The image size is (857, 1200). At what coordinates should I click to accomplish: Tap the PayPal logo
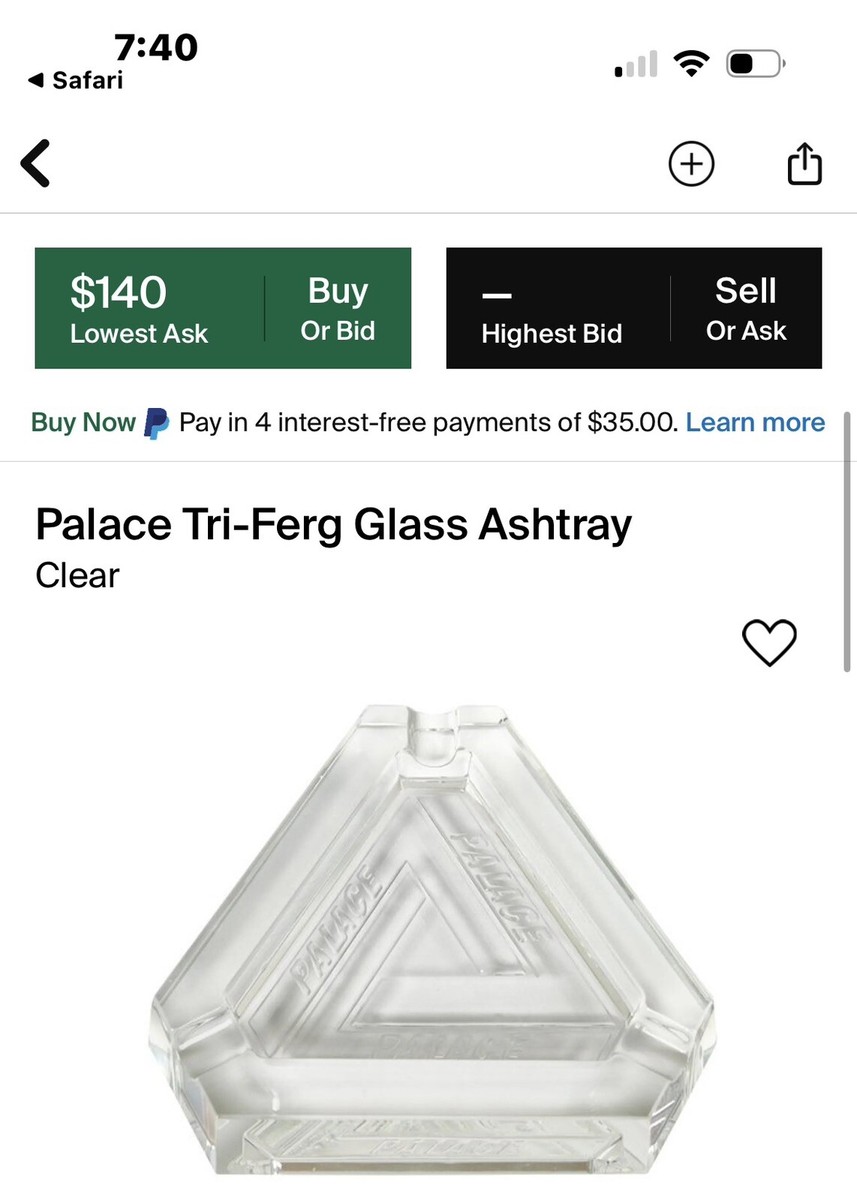click(x=154, y=423)
